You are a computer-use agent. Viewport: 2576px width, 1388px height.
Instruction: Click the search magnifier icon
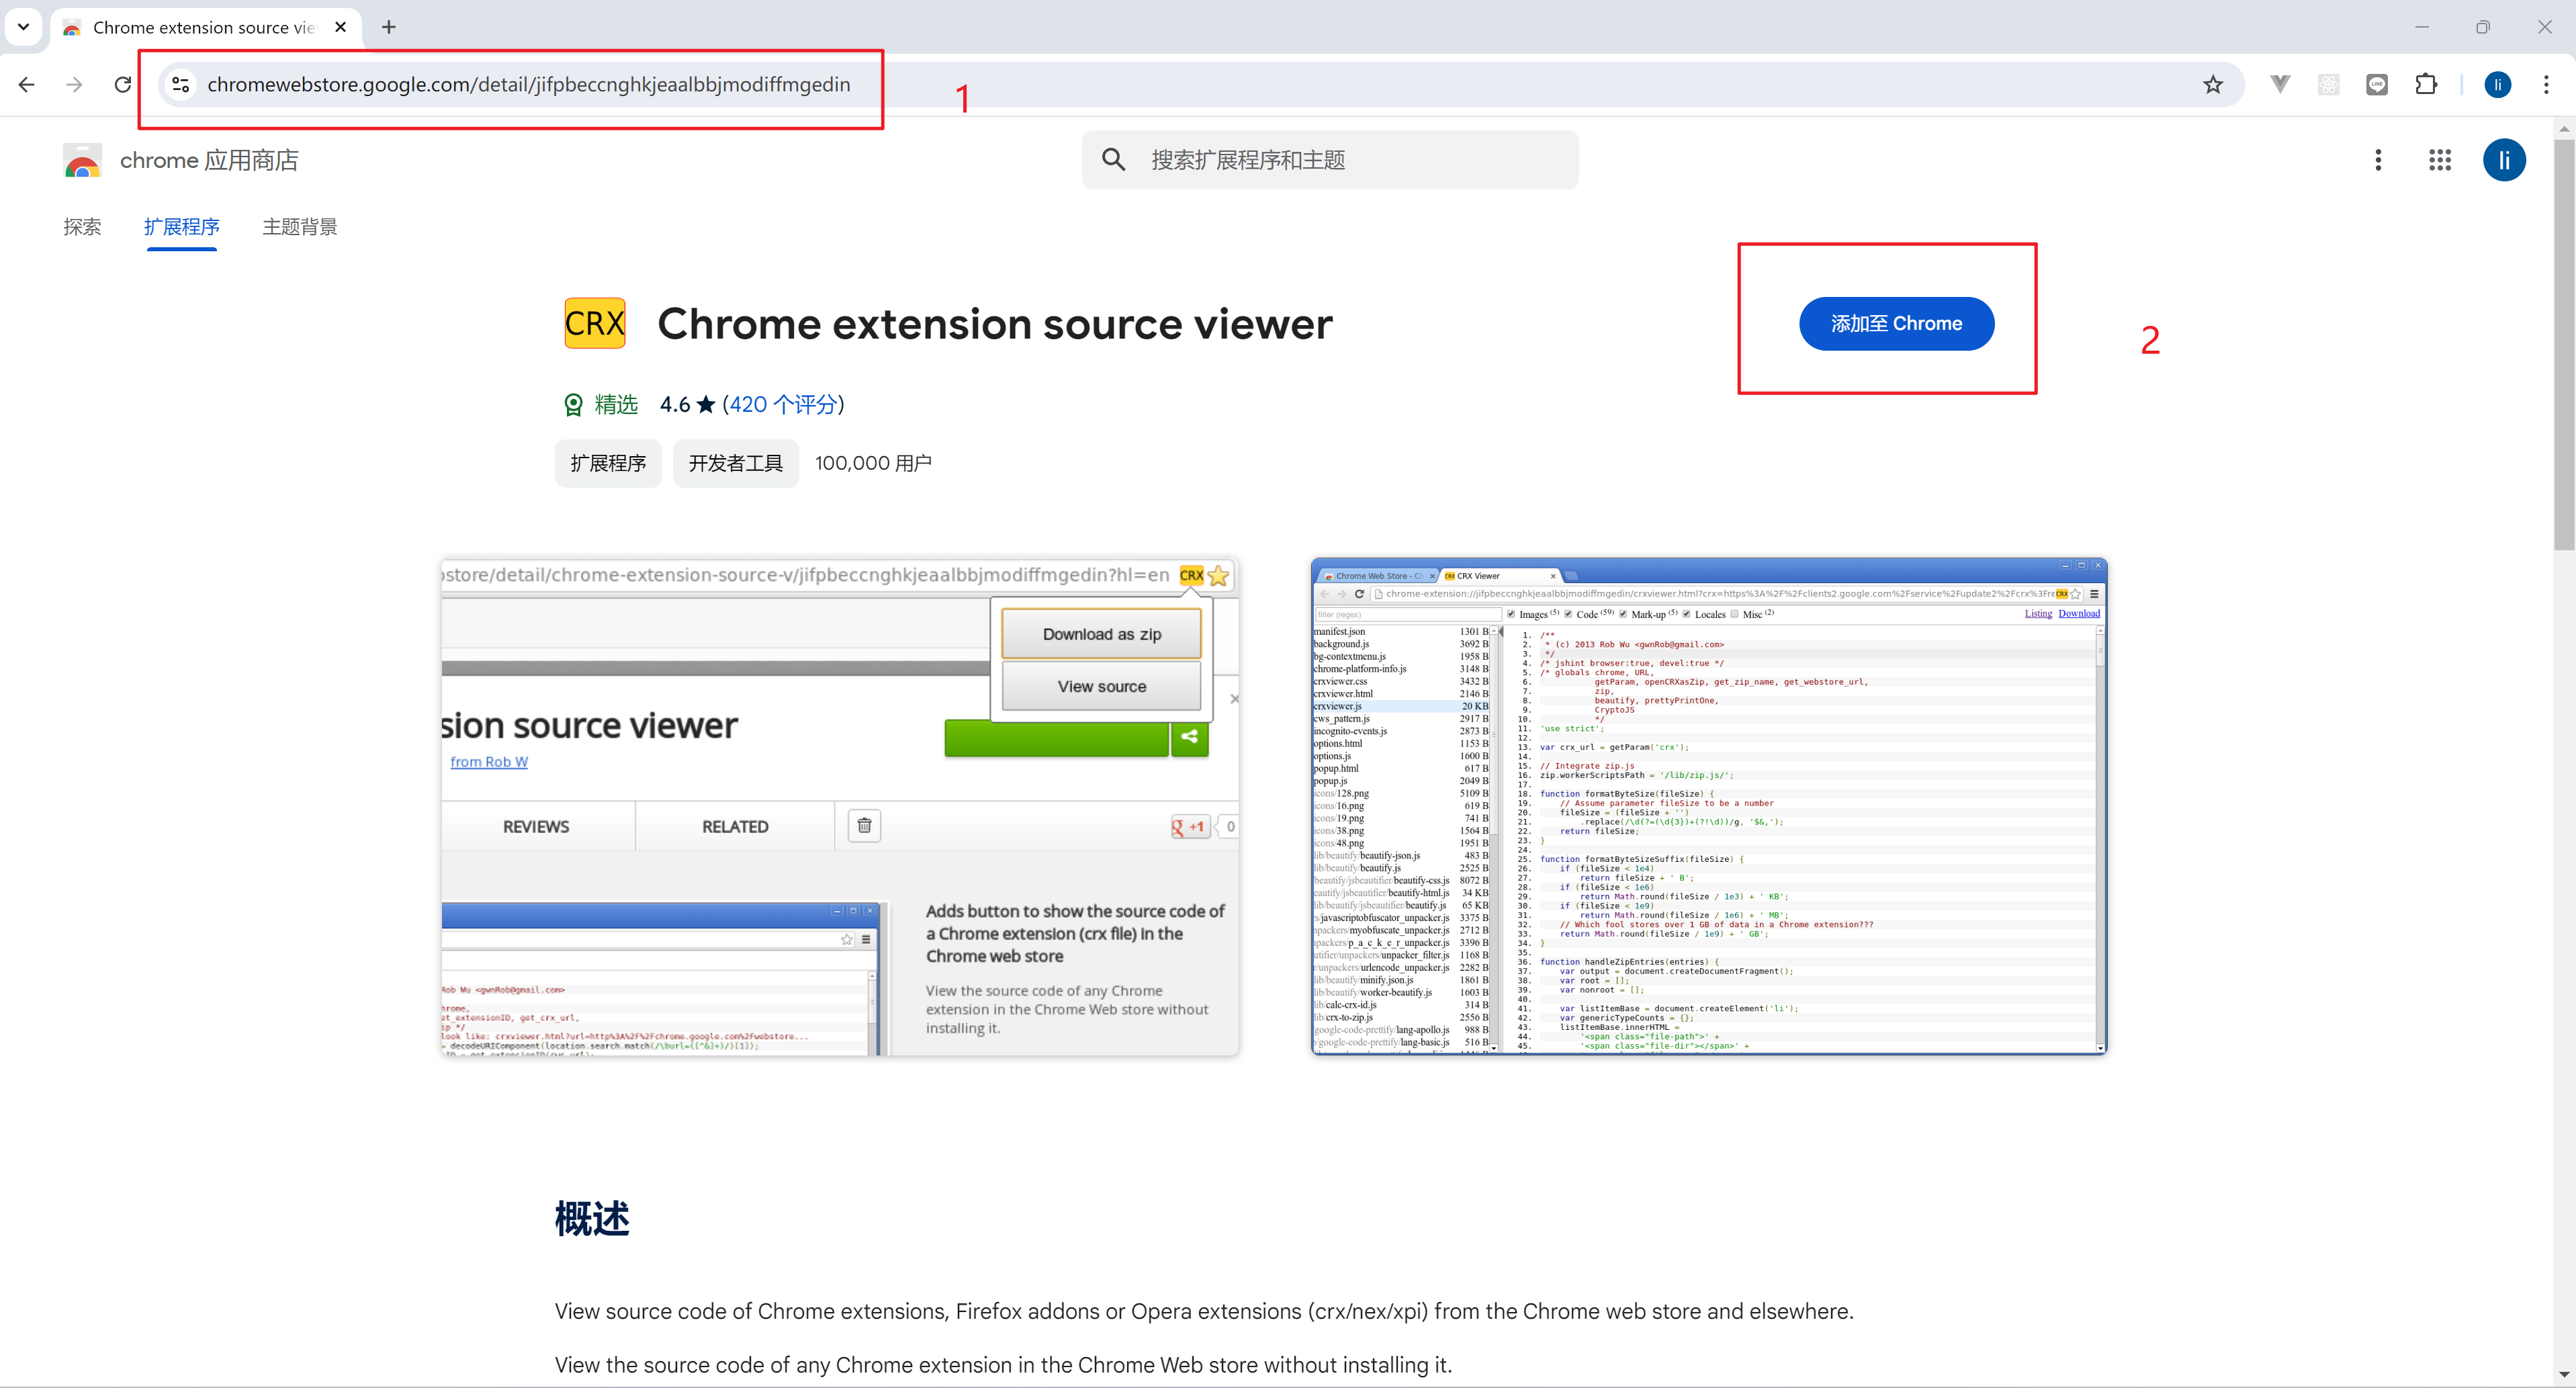point(1113,160)
